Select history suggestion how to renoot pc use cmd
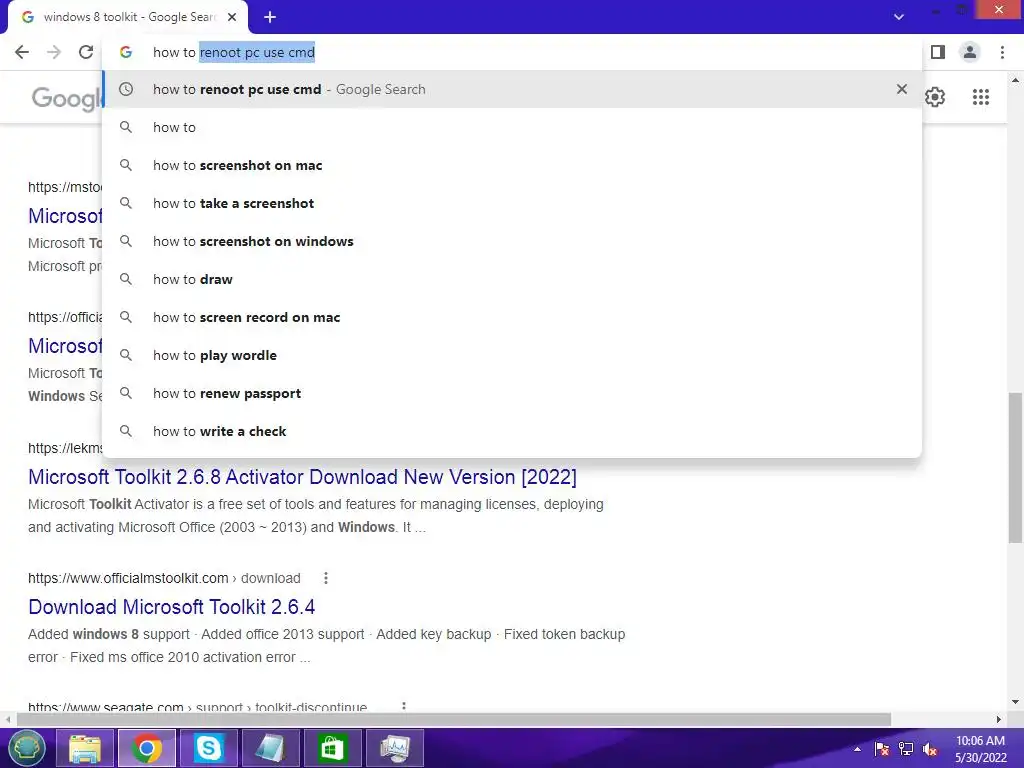Screen dimensions: 1024x768 [513, 89]
